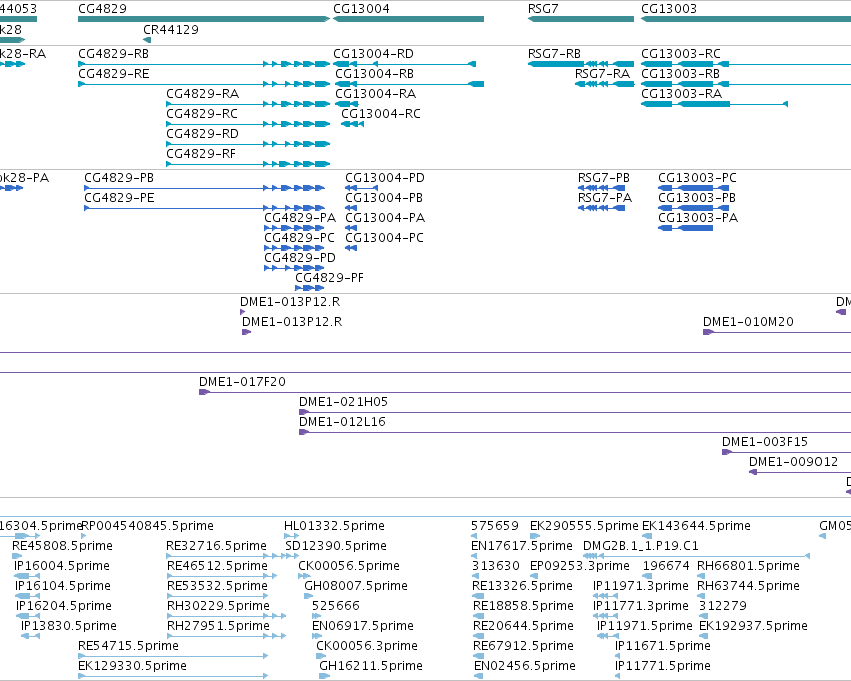Select protein CG4829-PF label
Viewport: 851px width, 681px height.
(x=329, y=278)
